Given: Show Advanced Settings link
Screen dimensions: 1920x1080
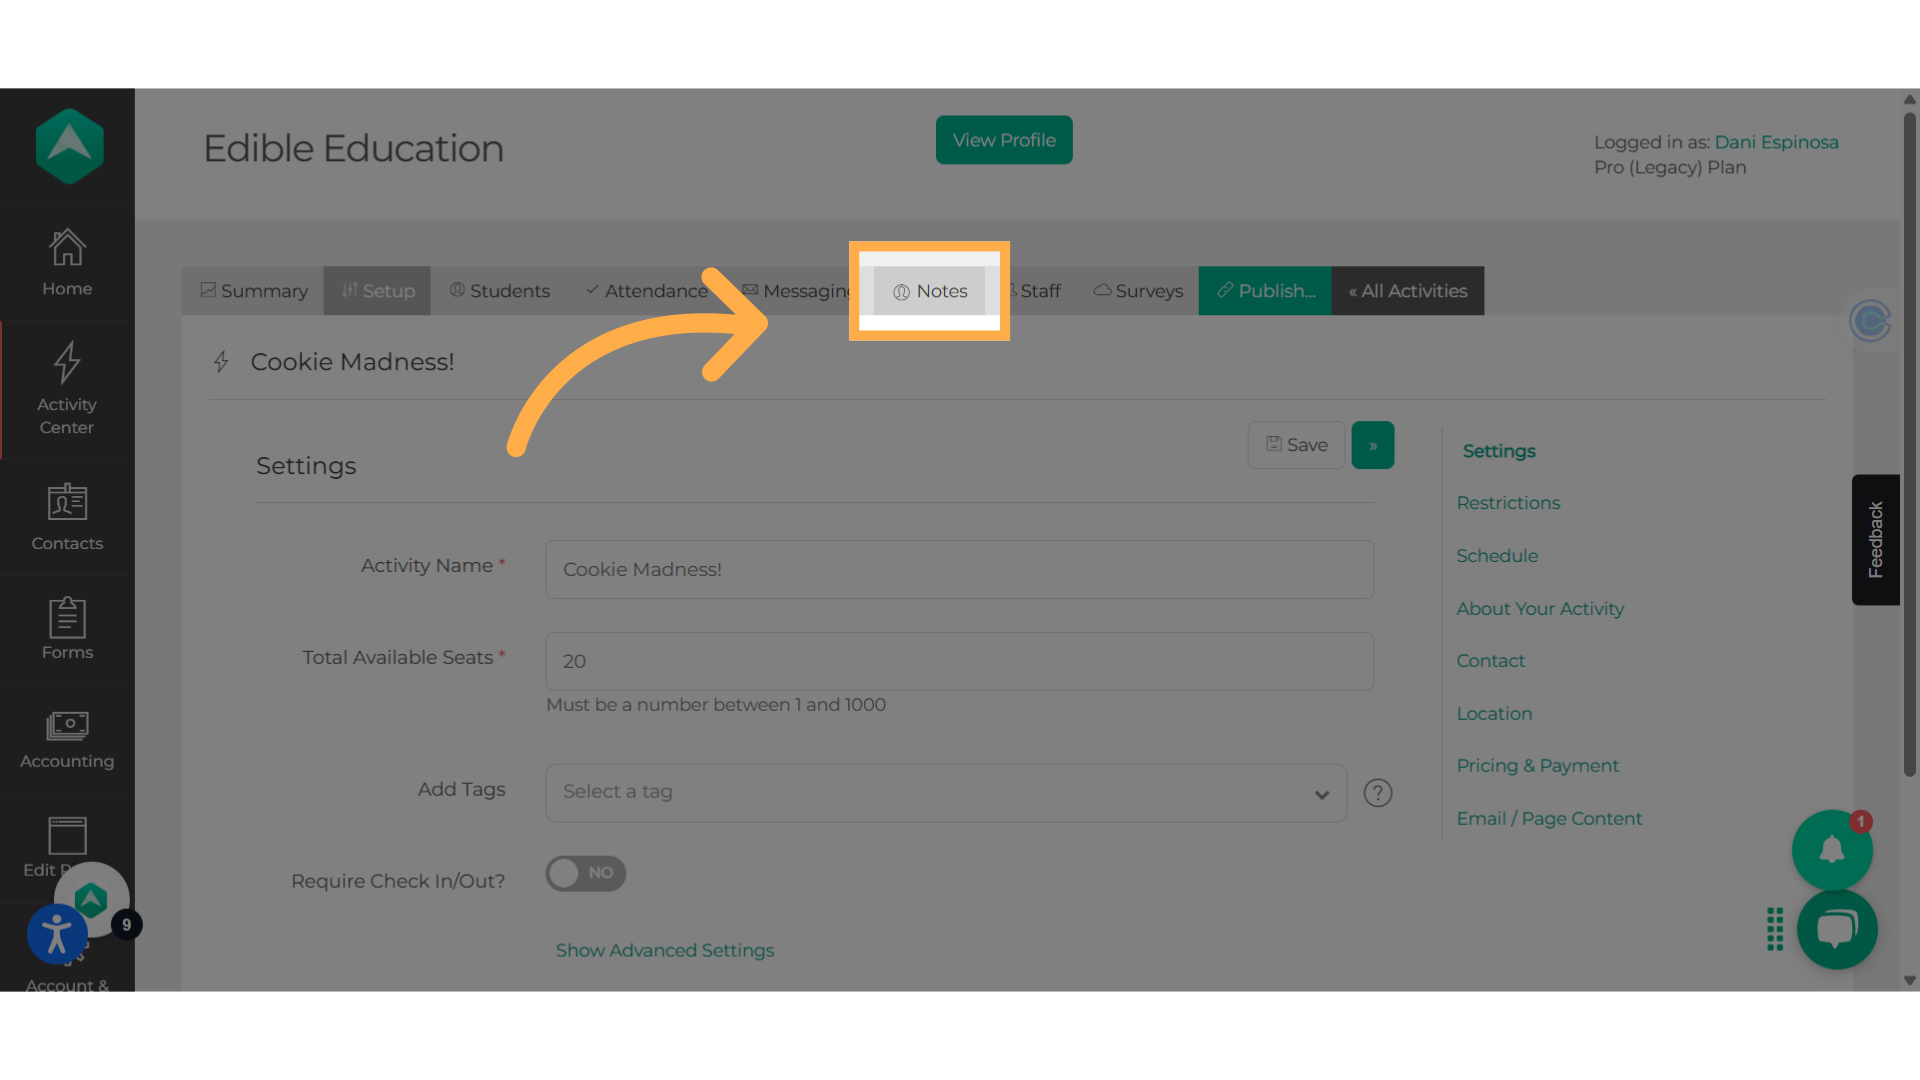Looking at the screenshot, I should click(x=664, y=950).
